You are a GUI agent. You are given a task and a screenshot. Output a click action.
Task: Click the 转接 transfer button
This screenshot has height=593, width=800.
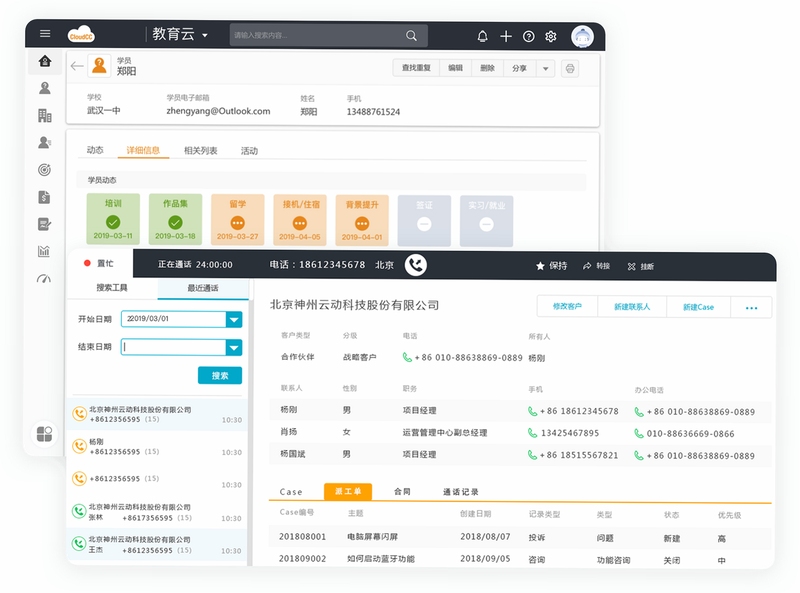tap(596, 266)
